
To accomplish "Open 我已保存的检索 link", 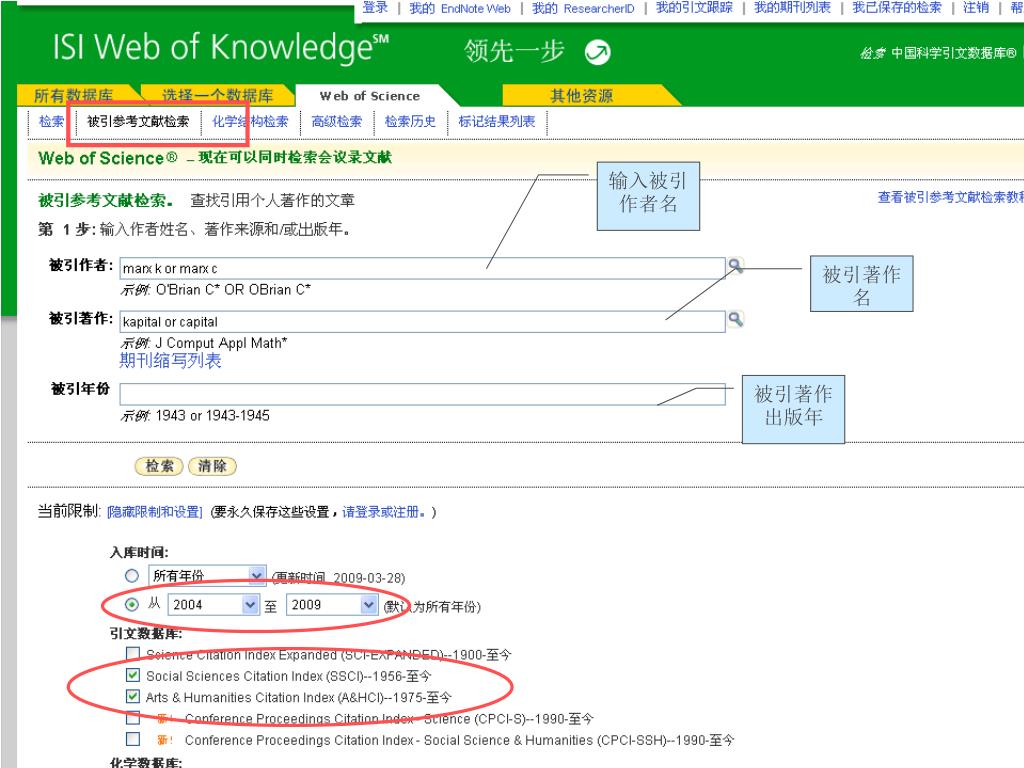I will pos(897,8).
